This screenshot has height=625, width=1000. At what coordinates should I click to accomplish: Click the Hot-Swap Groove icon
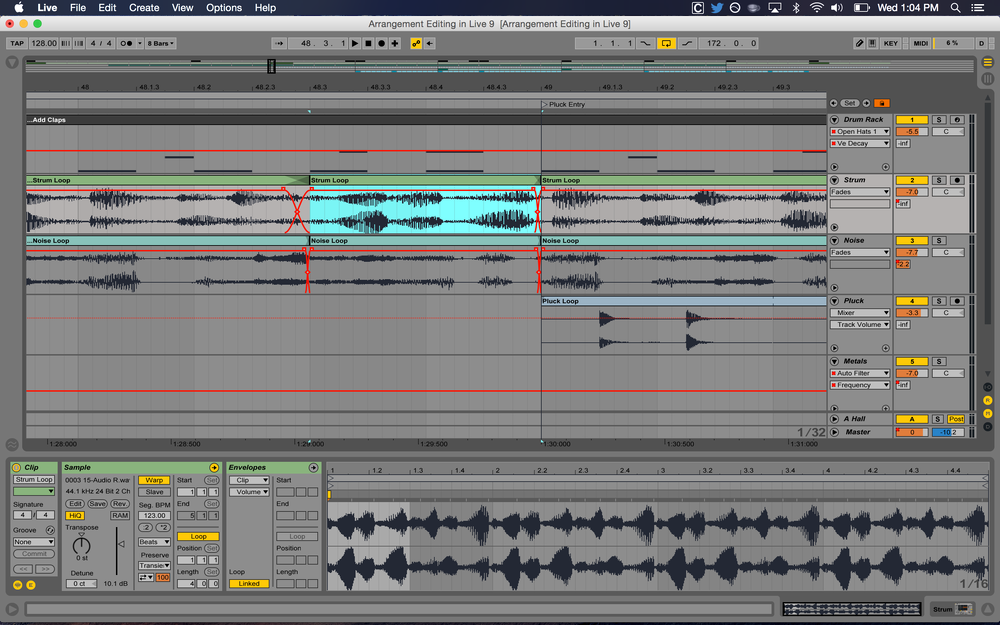point(50,530)
